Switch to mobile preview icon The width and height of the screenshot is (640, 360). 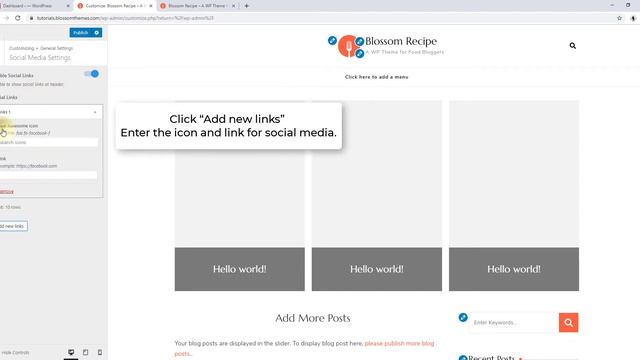[100, 352]
